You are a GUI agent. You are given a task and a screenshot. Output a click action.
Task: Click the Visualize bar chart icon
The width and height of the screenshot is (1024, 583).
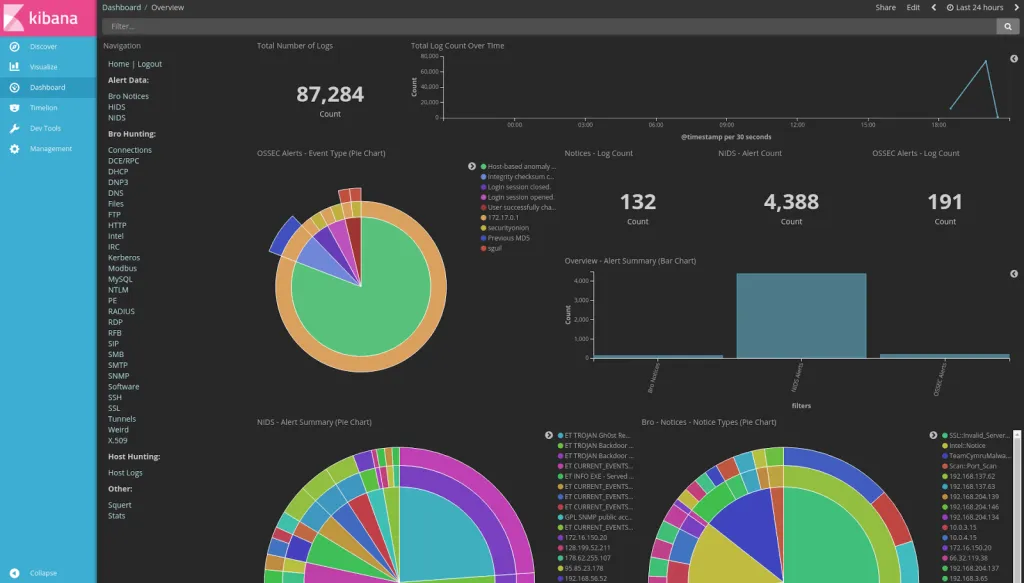(x=14, y=67)
